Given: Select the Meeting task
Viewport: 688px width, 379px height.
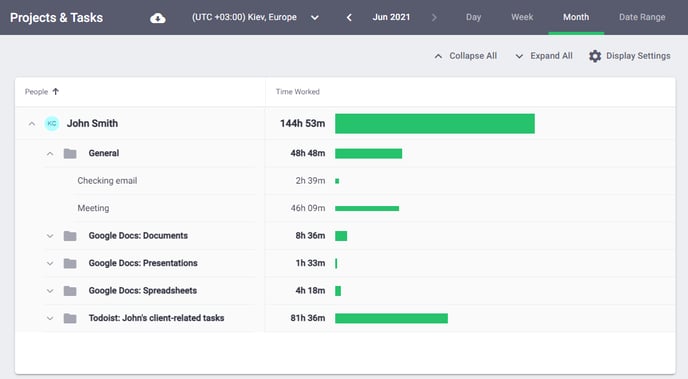Looking at the screenshot, I should point(93,208).
